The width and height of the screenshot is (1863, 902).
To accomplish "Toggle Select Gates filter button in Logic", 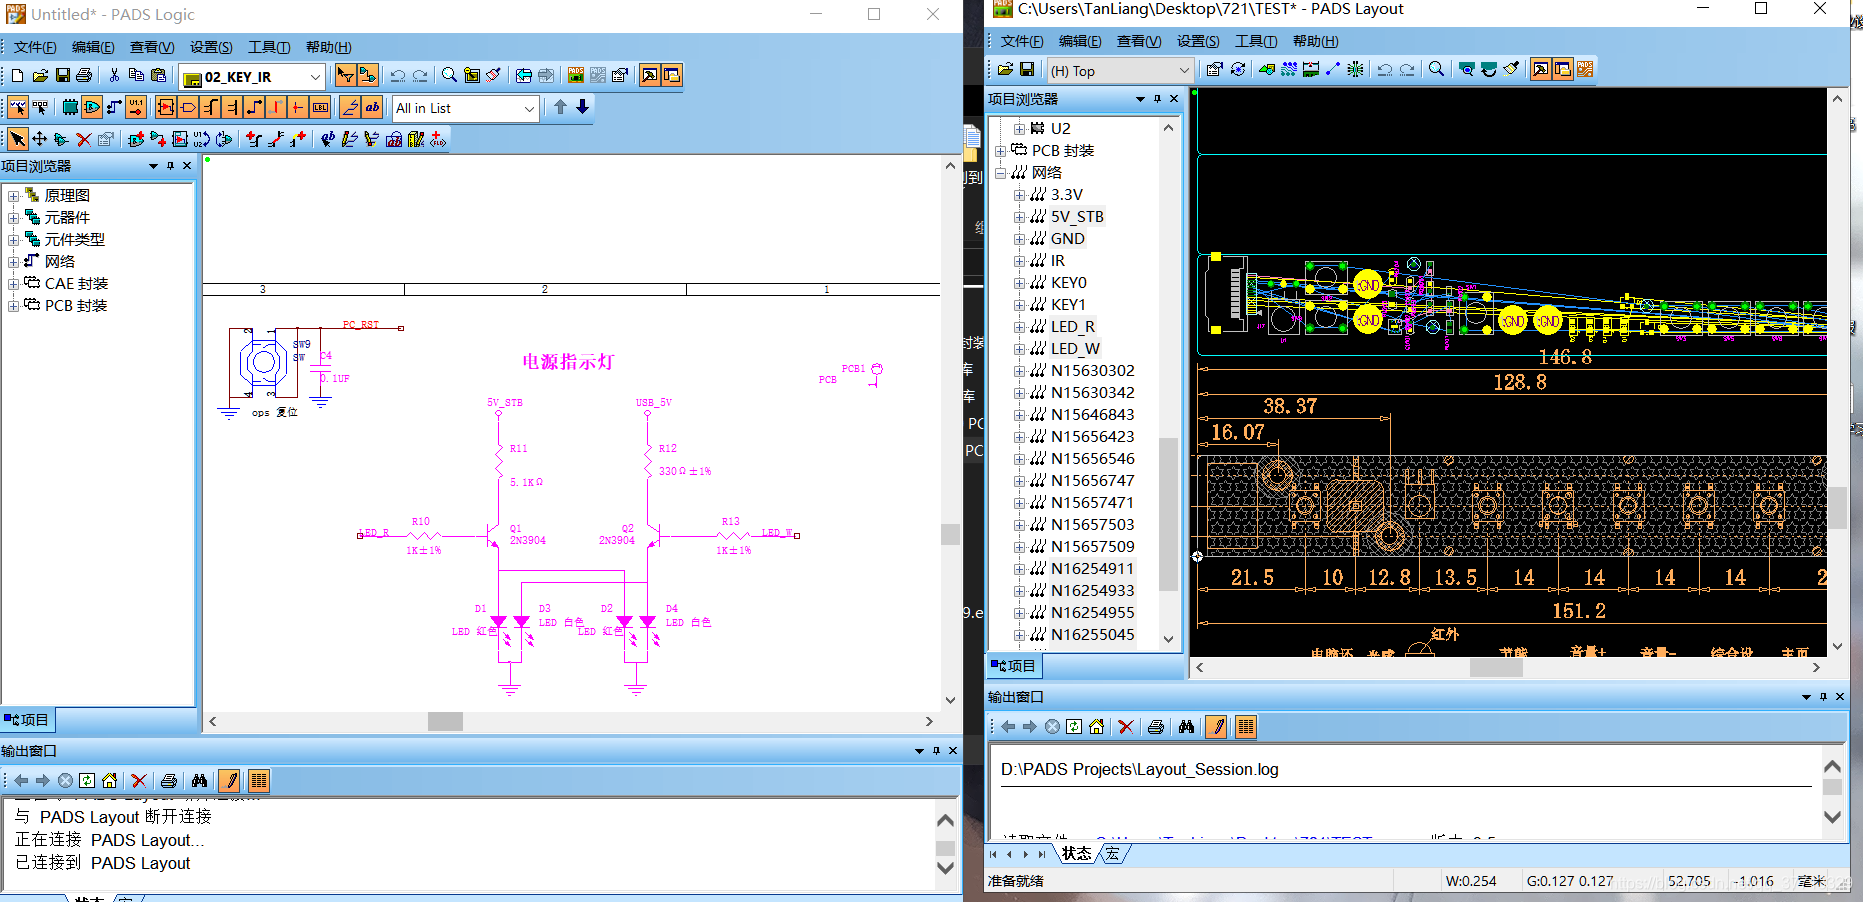I will (x=92, y=107).
